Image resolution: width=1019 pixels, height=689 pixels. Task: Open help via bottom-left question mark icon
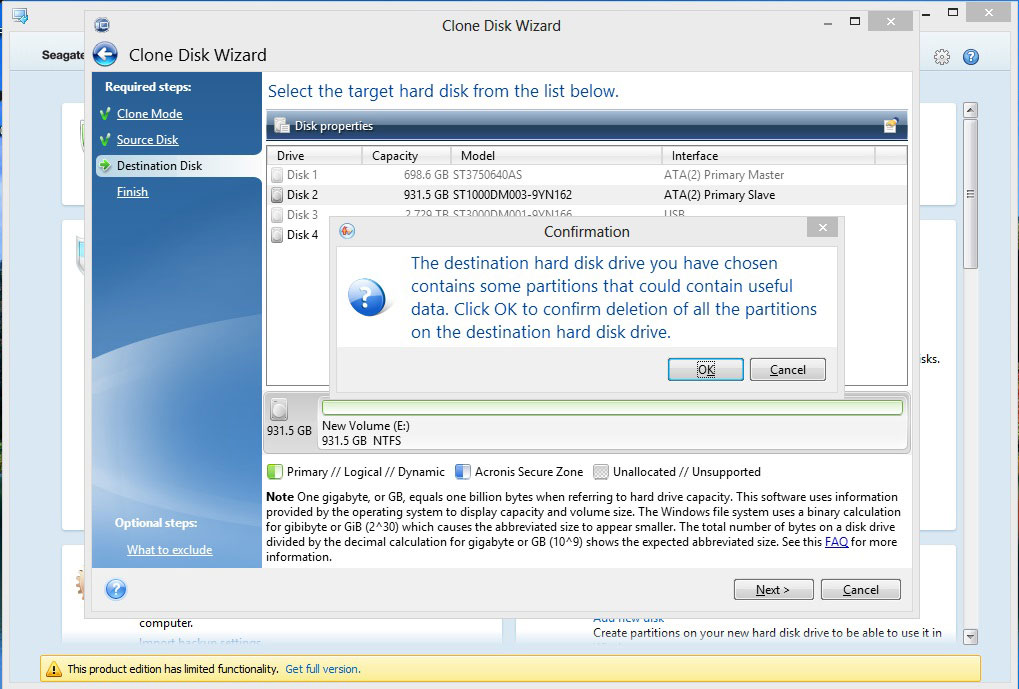click(x=116, y=589)
